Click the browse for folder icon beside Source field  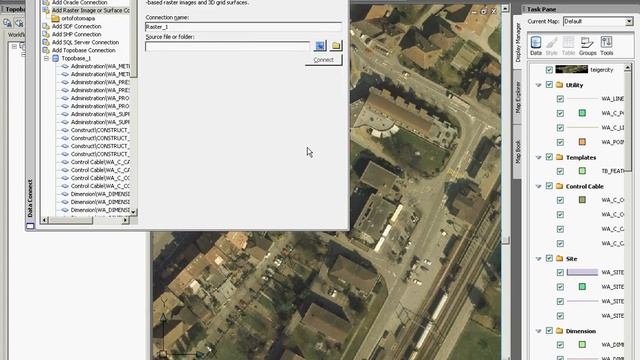[336, 45]
